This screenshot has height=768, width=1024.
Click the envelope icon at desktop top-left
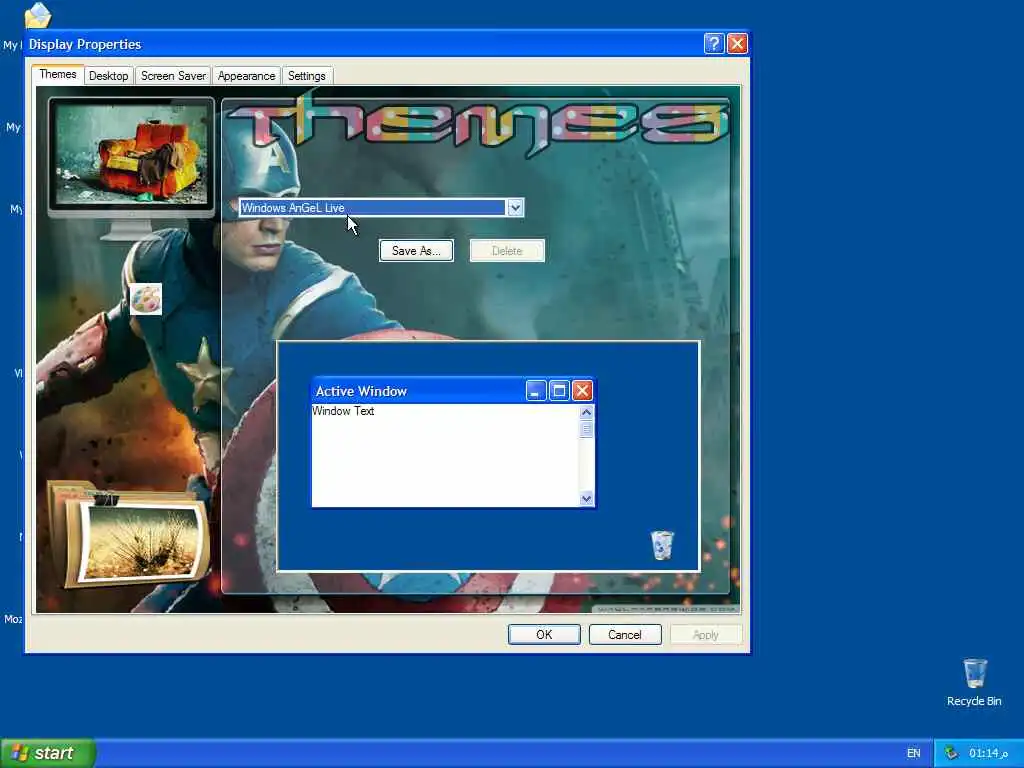38,16
